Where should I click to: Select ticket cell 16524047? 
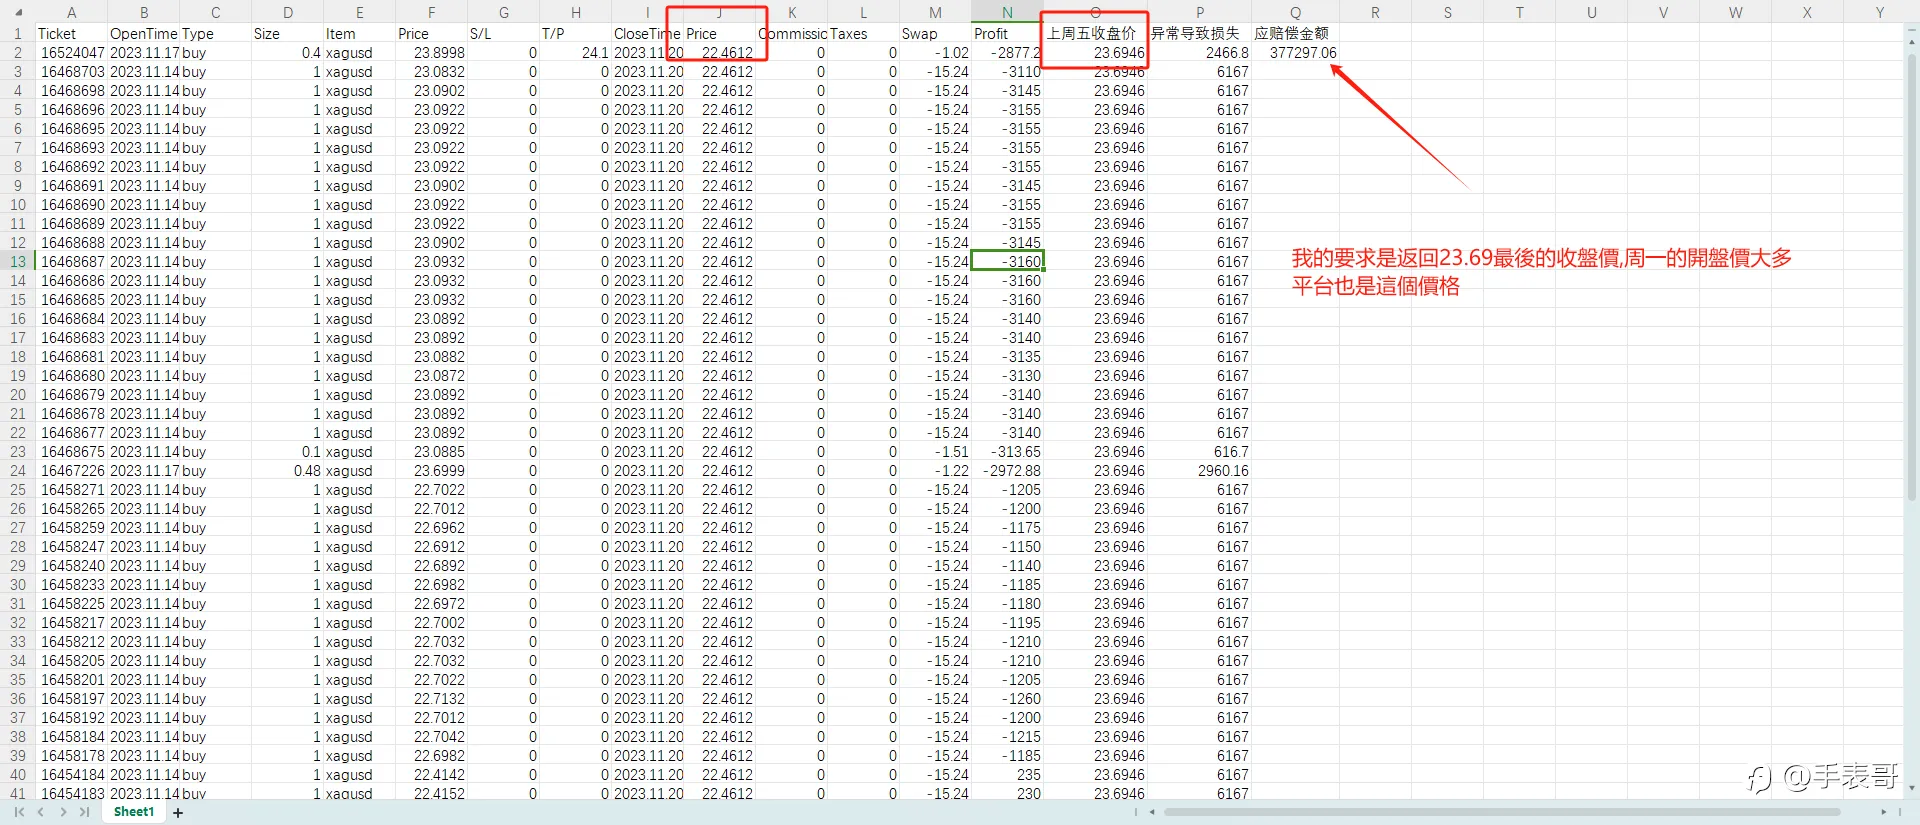tap(72, 52)
